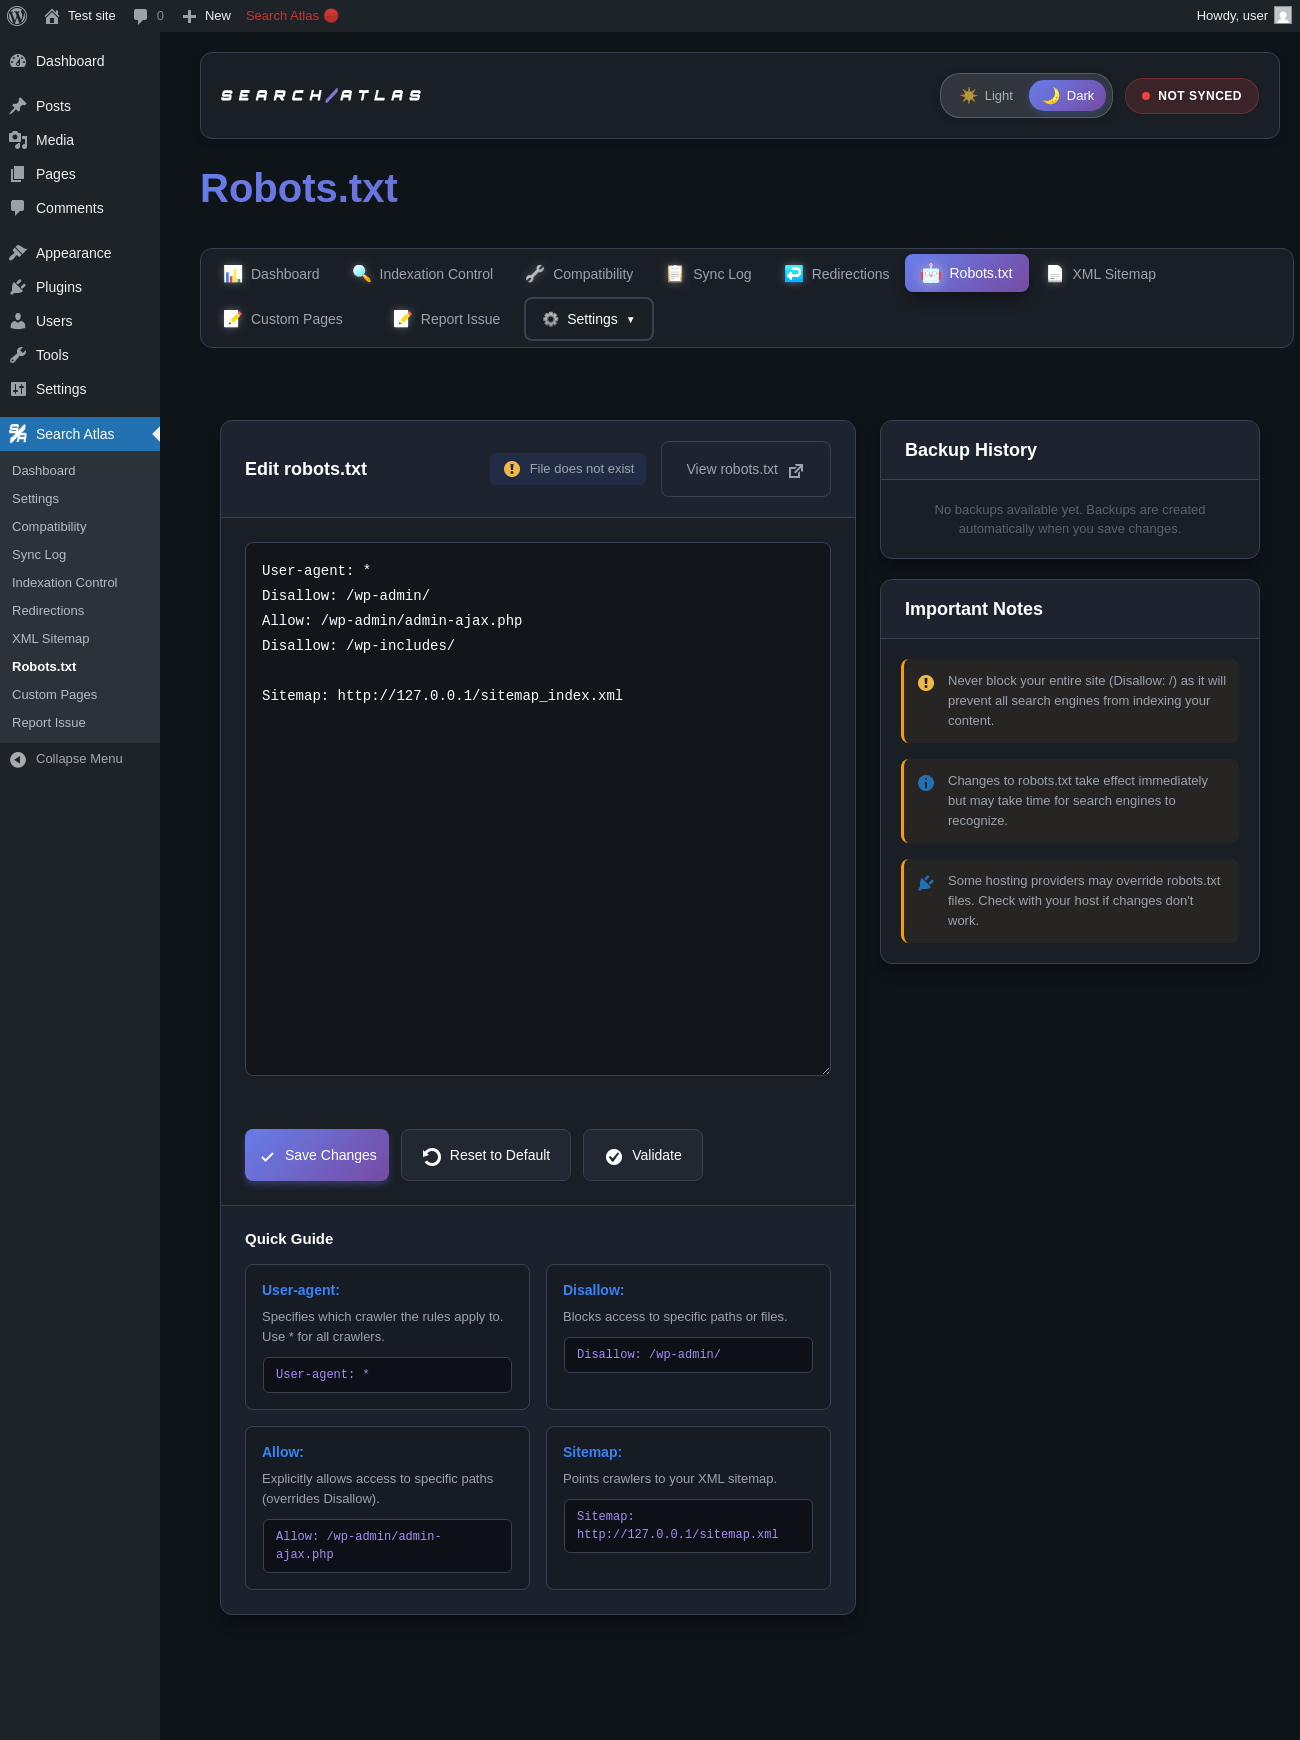Open the Dashboard tab

point(271,274)
